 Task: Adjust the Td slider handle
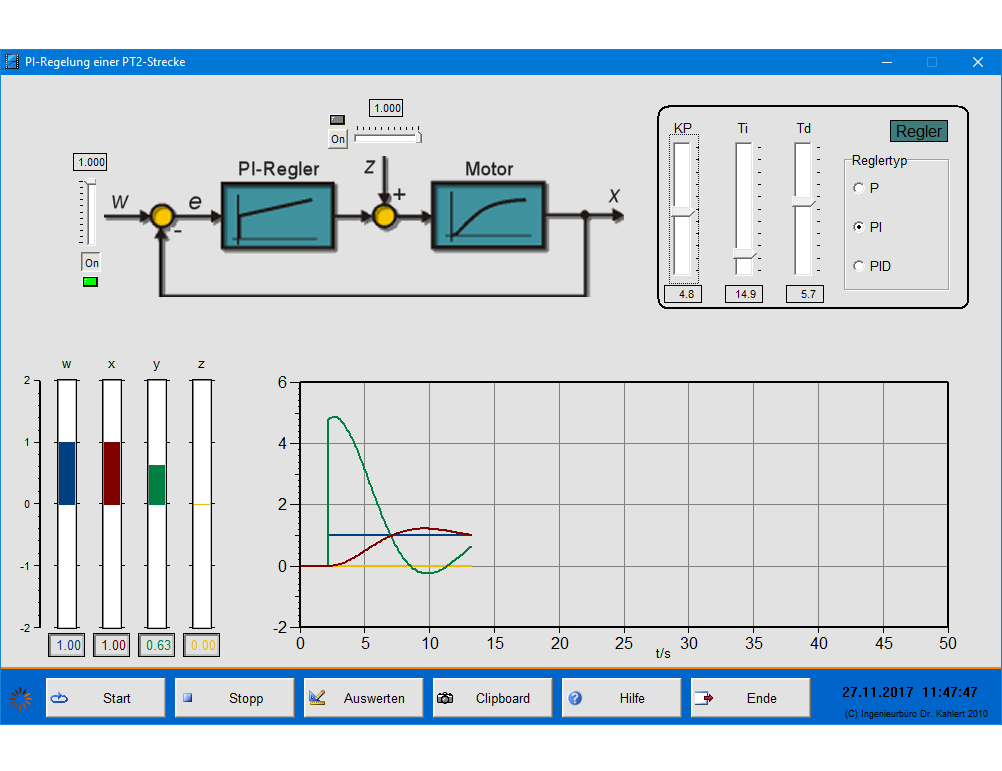804,201
